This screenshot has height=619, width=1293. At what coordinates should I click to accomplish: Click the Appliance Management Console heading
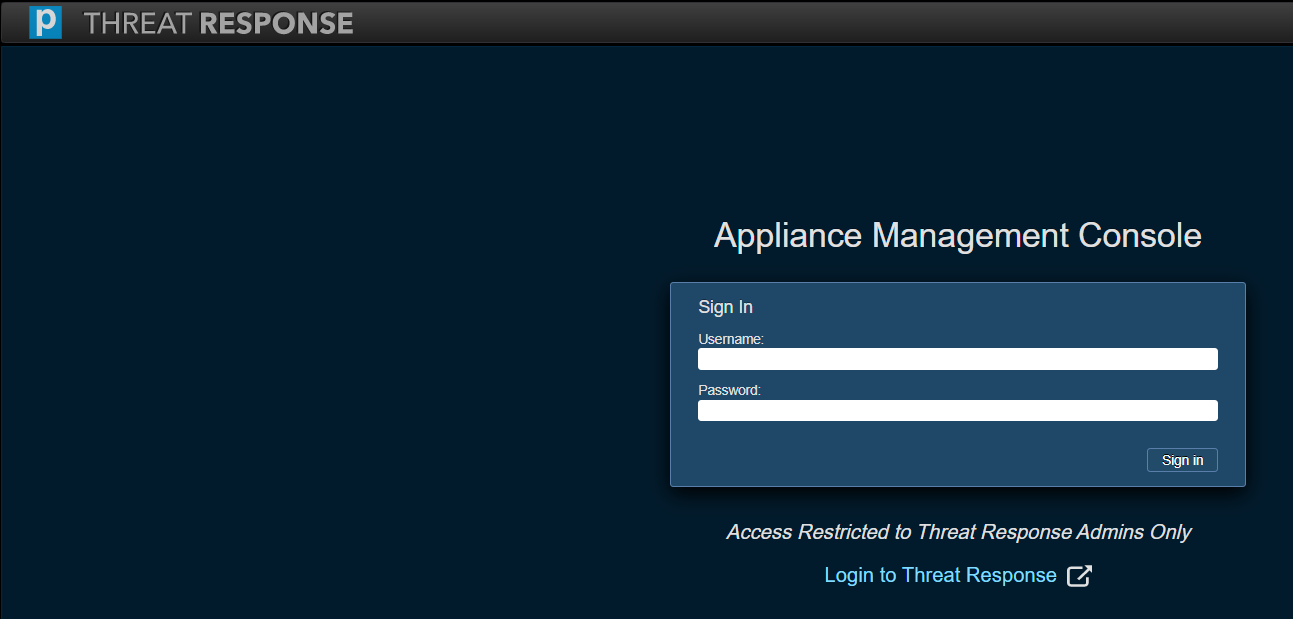(957, 236)
